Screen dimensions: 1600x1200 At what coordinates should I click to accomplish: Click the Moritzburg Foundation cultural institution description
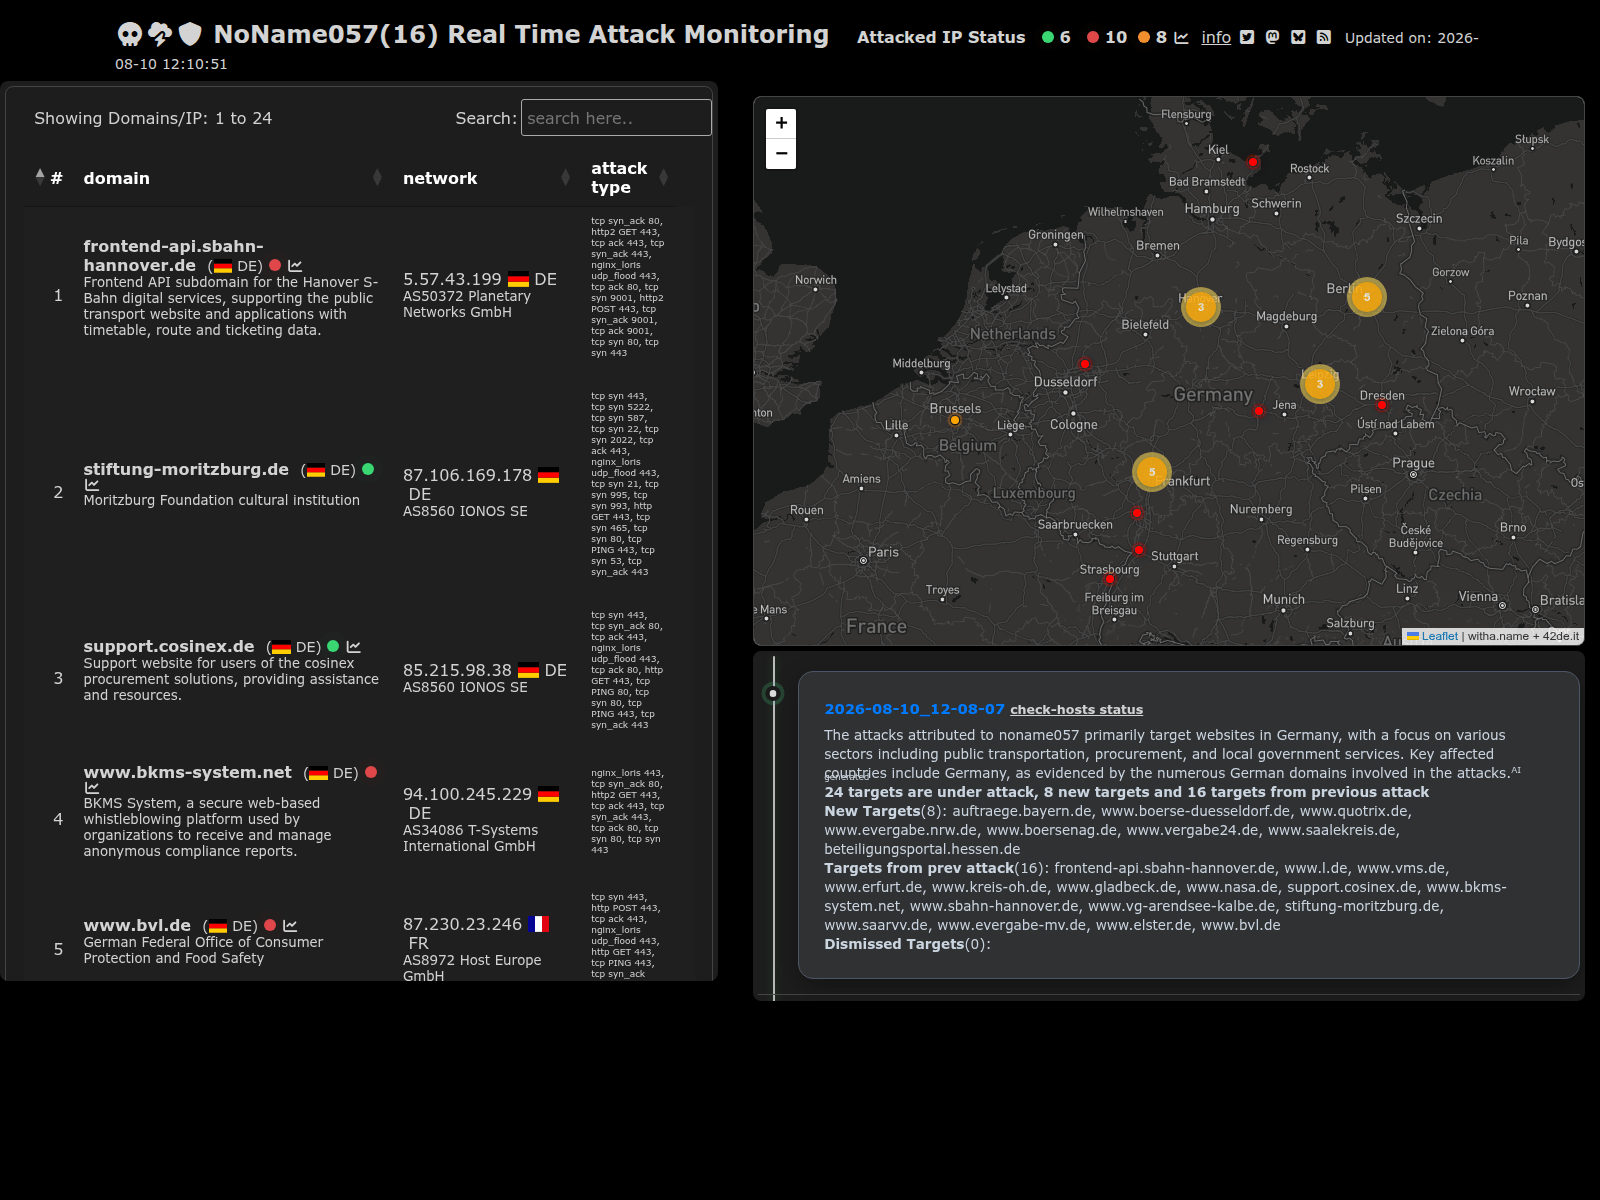[x=221, y=500]
